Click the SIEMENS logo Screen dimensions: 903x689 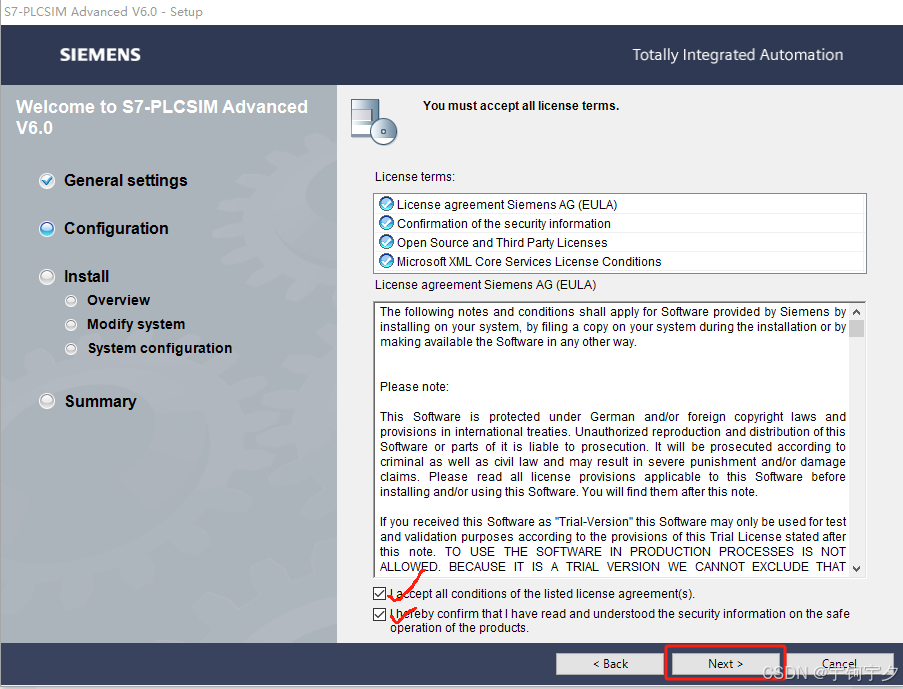(x=100, y=55)
